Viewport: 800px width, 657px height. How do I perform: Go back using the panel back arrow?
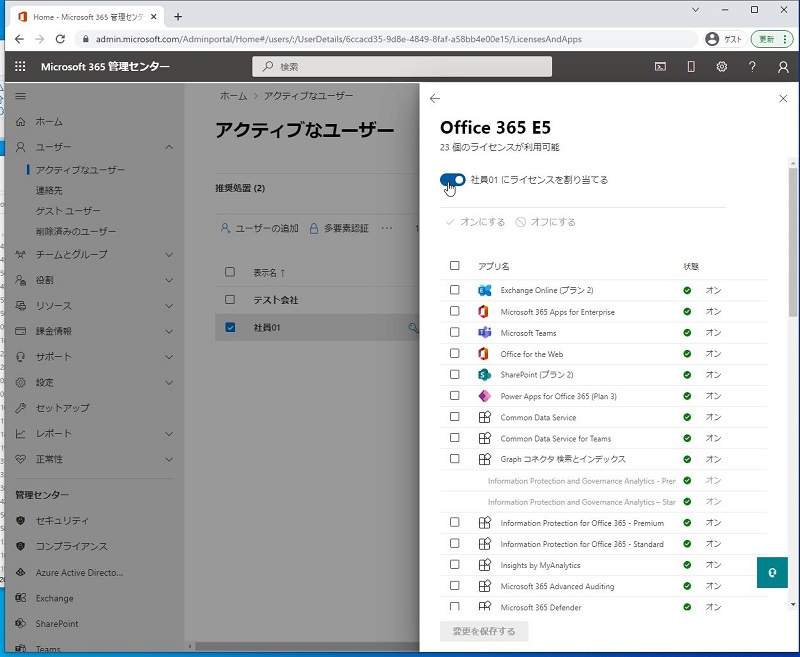click(435, 98)
